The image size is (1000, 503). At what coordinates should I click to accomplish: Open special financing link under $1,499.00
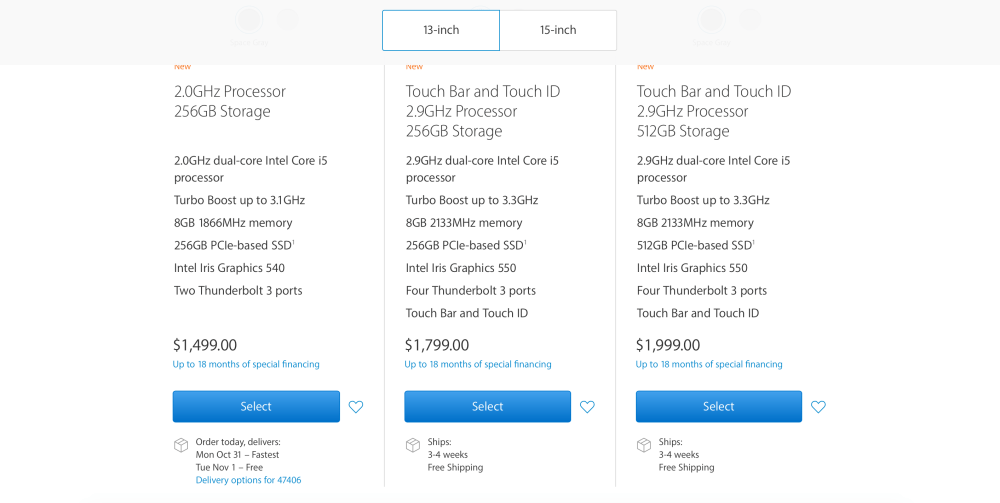point(246,365)
